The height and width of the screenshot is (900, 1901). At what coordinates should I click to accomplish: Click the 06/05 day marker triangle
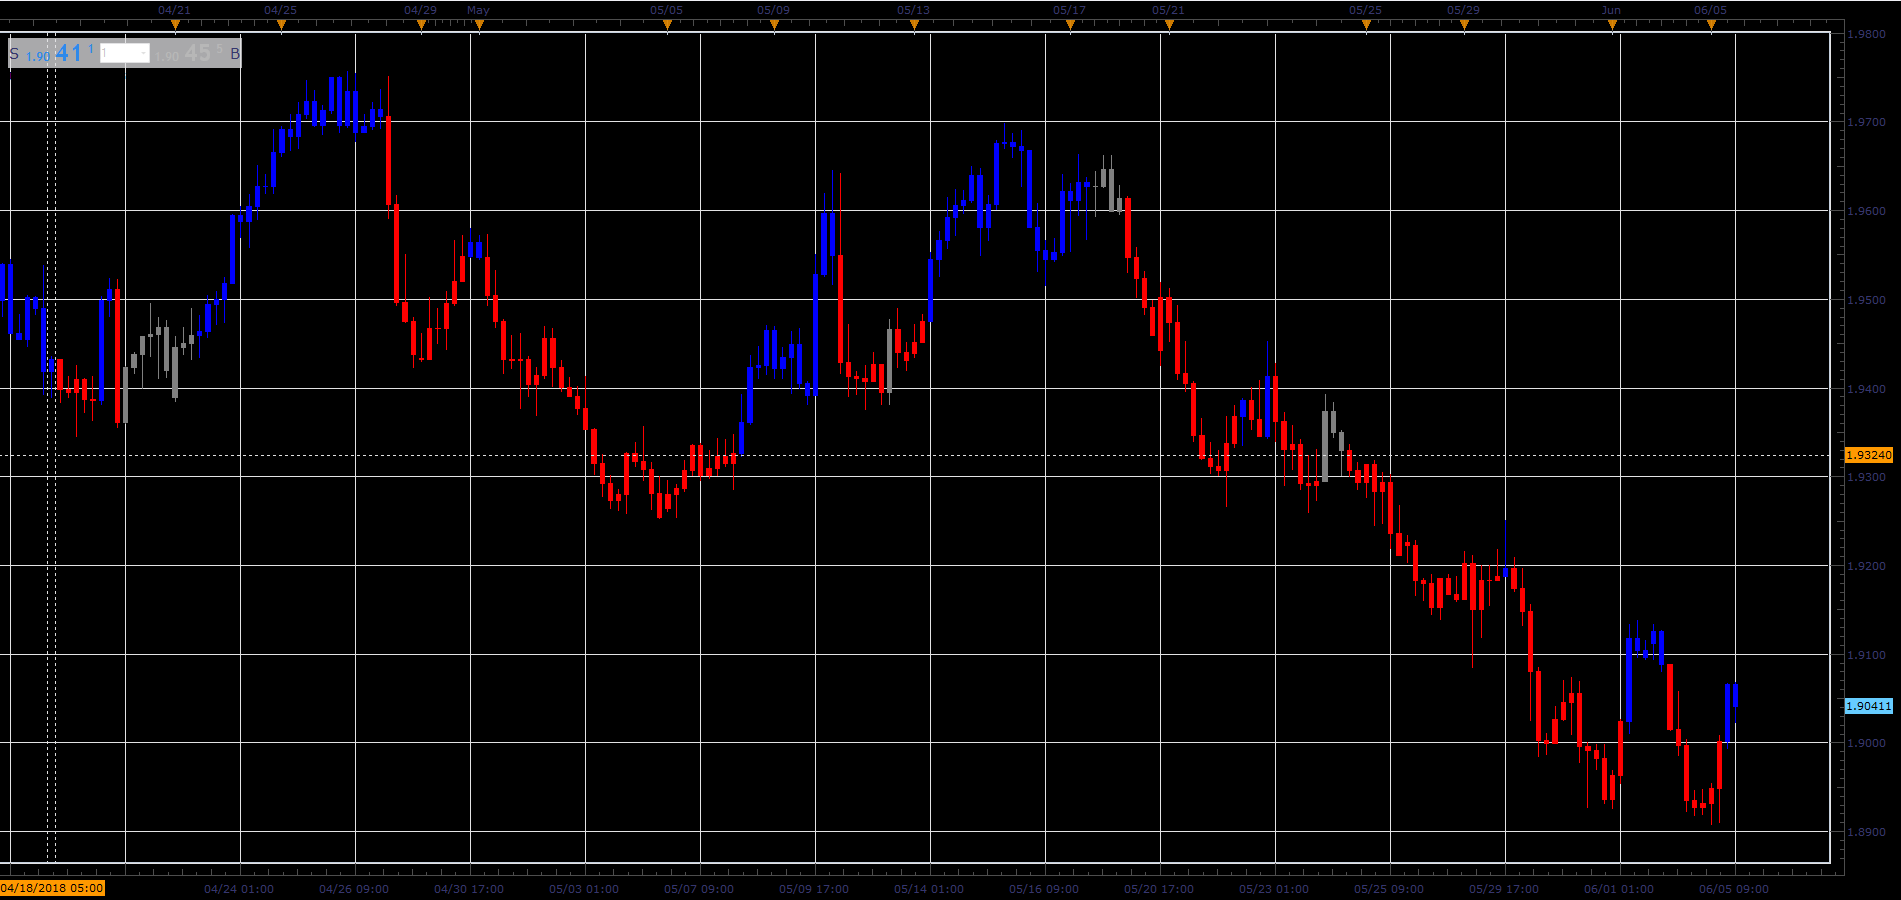(x=1711, y=26)
